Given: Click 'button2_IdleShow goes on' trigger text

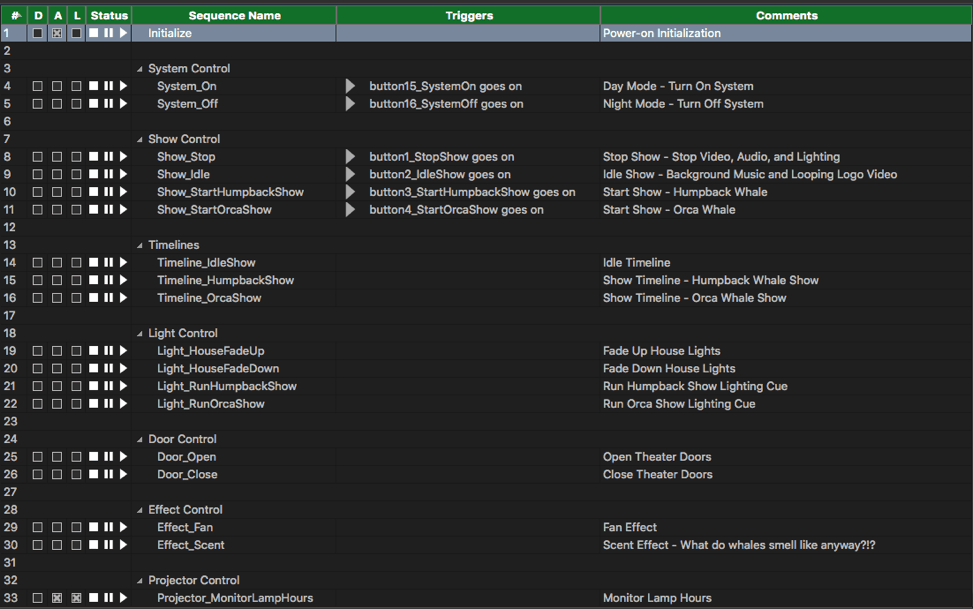Looking at the screenshot, I should pos(440,174).
